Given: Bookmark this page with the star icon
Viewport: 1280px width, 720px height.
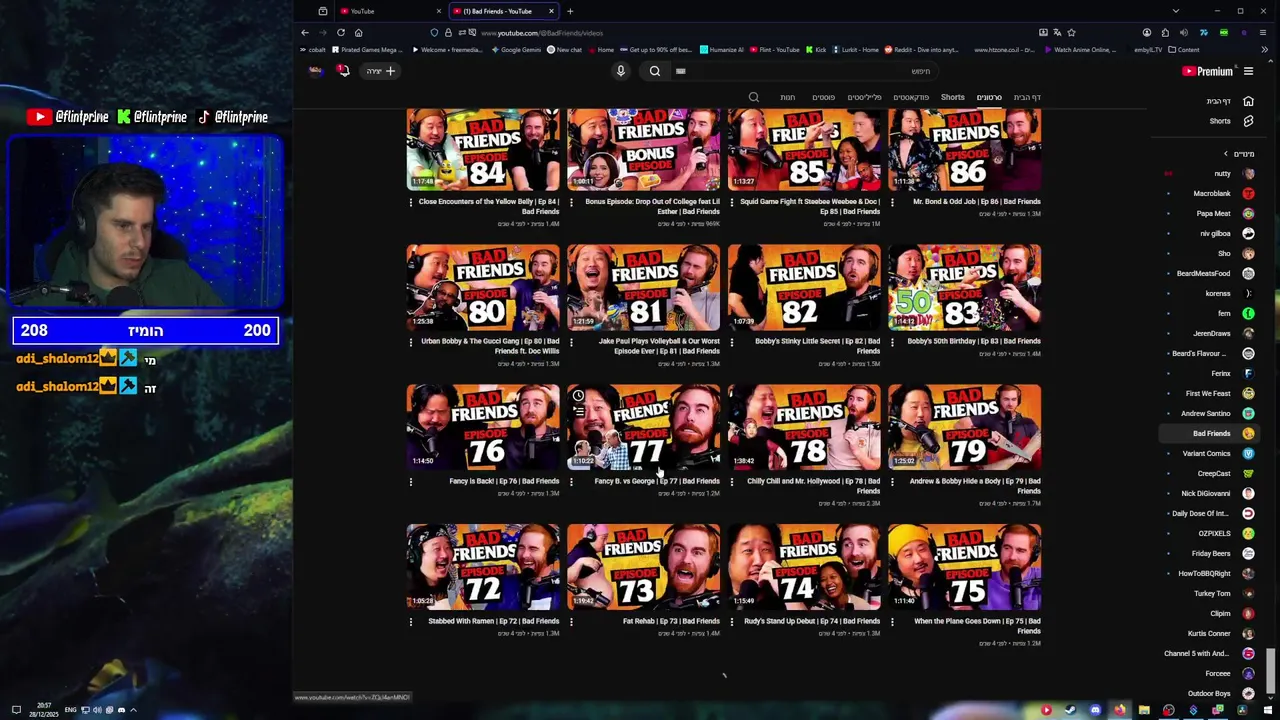Looking at the screenshot, I should coord(1071,32).
